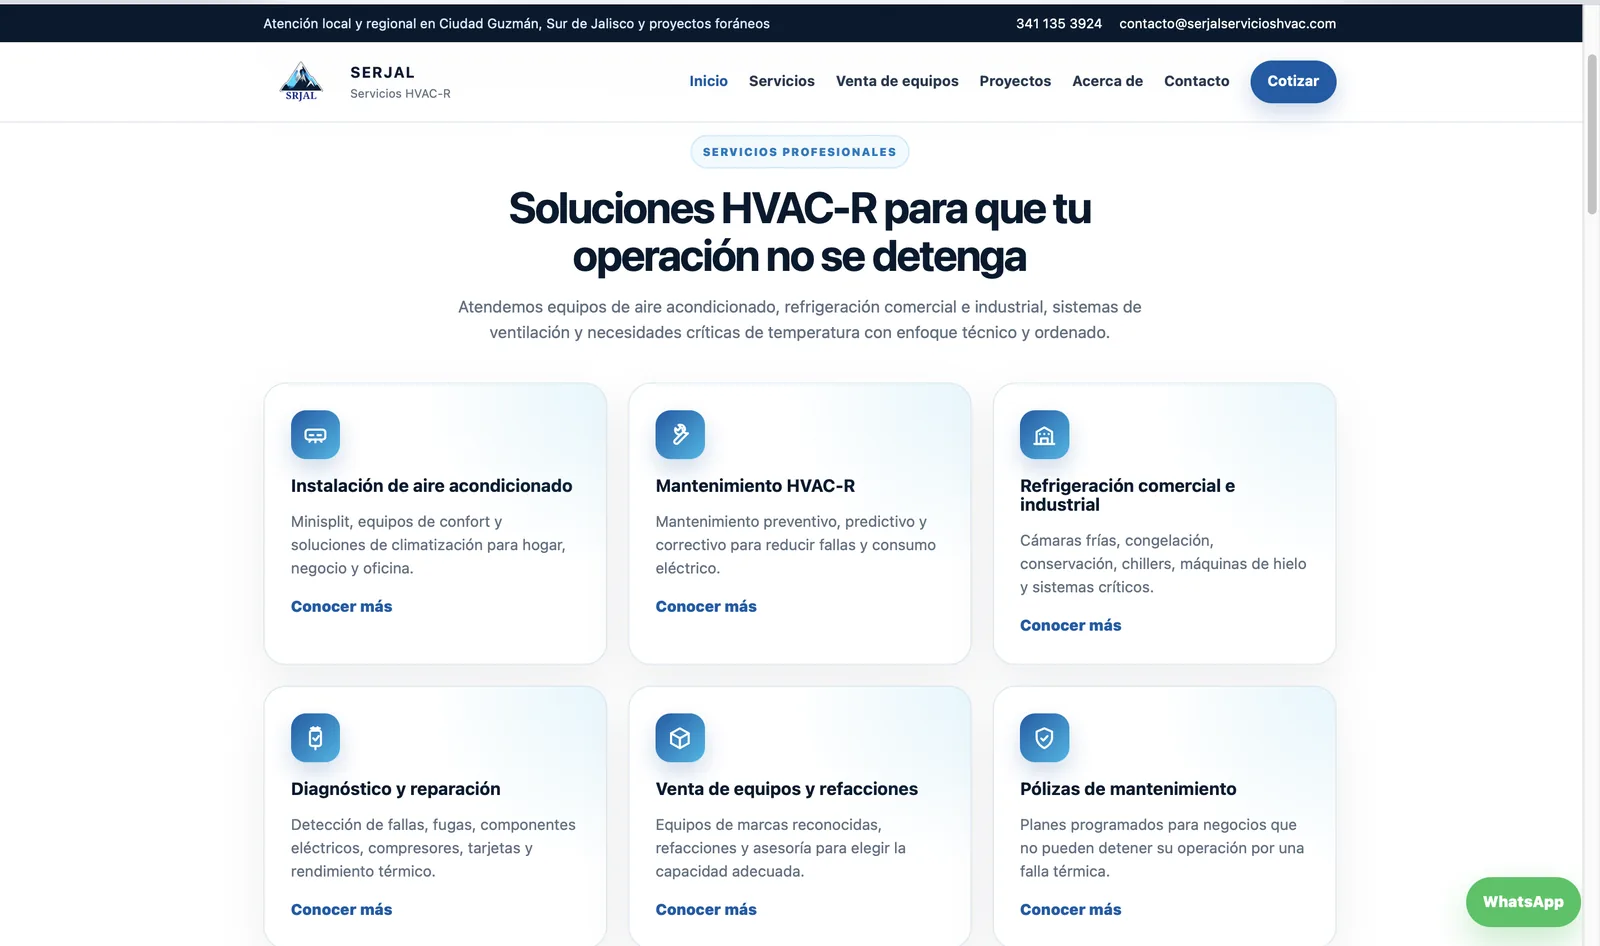Go to Contacto in the header

pos(1196,81)
